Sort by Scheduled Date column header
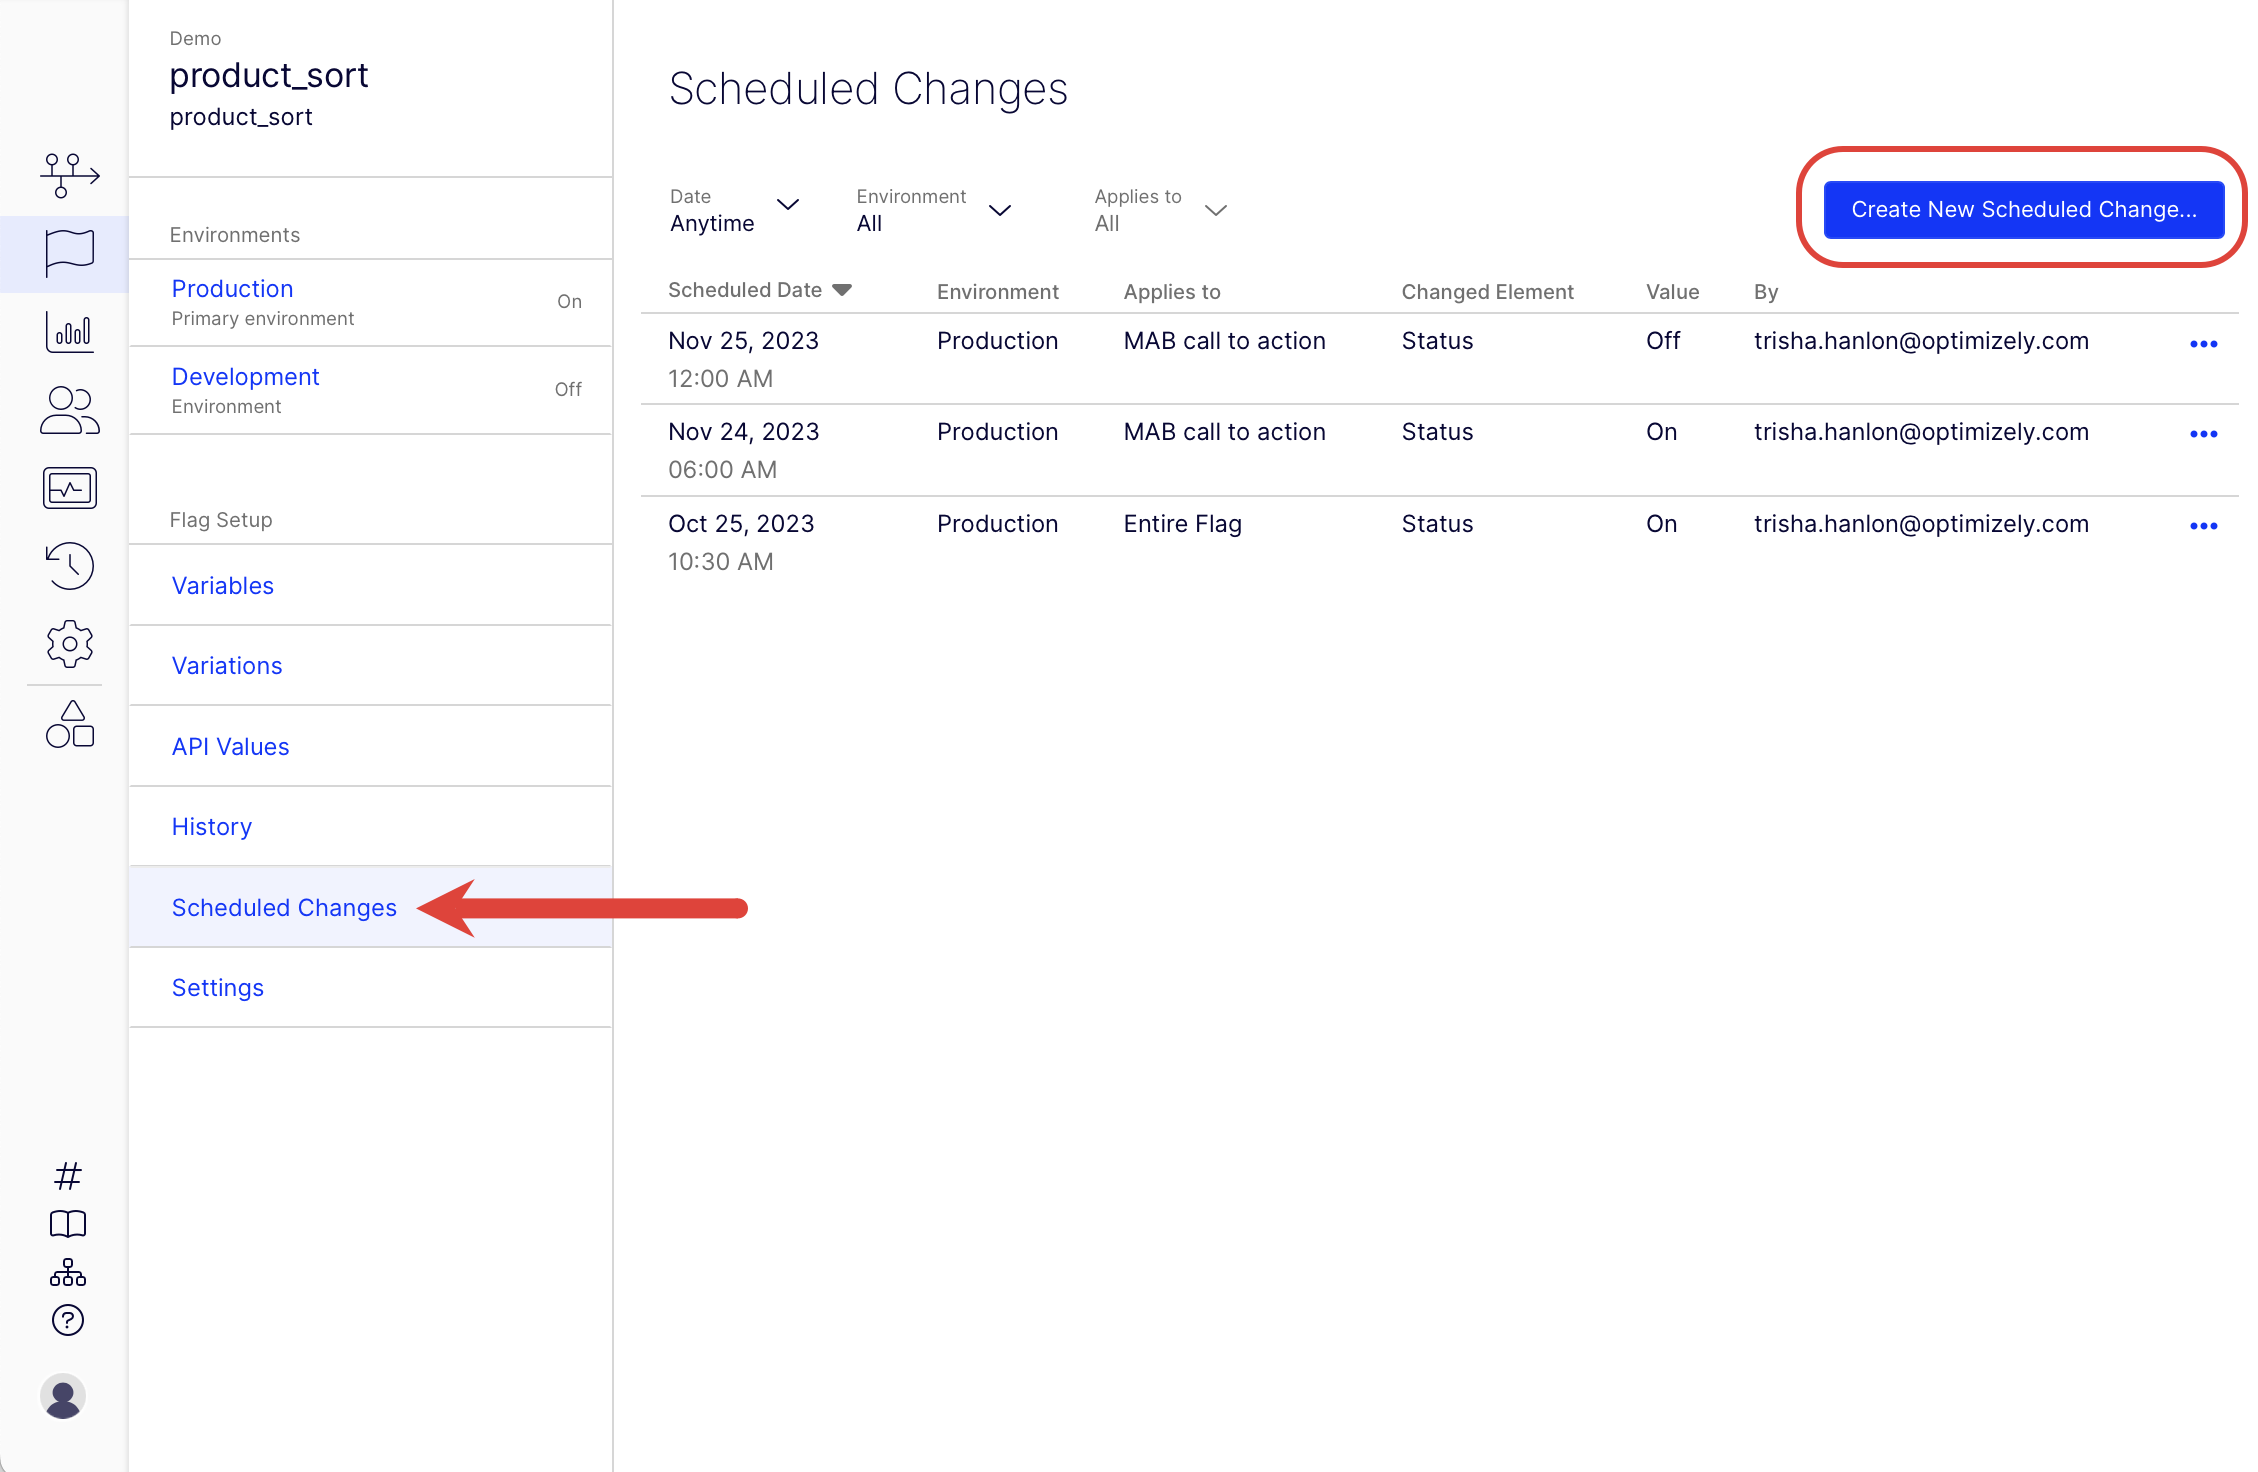2258x1472 pixels. [759, 291]
